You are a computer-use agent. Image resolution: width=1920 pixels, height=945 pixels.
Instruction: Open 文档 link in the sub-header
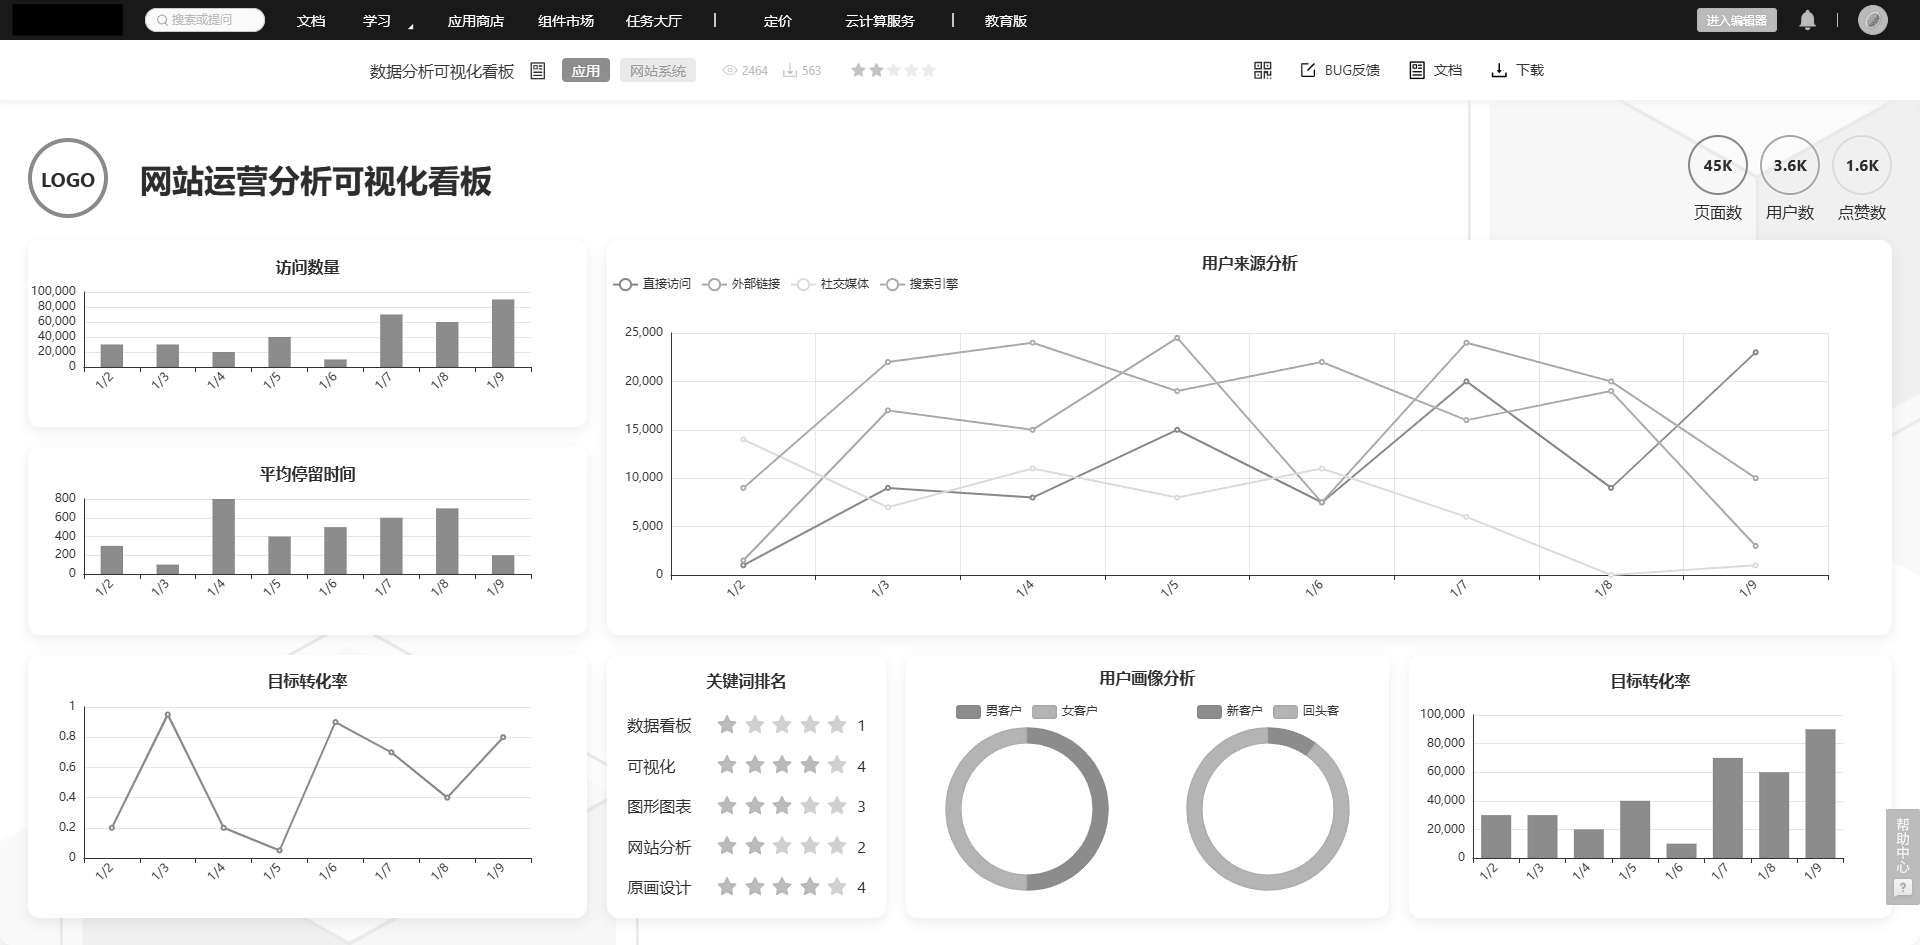(x=1436, y=70)
